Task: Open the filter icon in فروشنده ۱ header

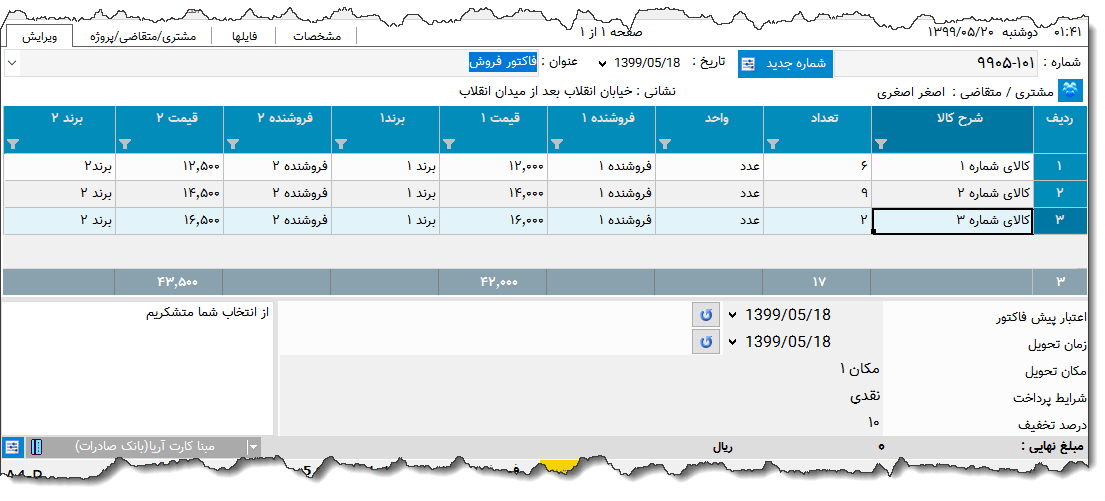Action: 557,144
